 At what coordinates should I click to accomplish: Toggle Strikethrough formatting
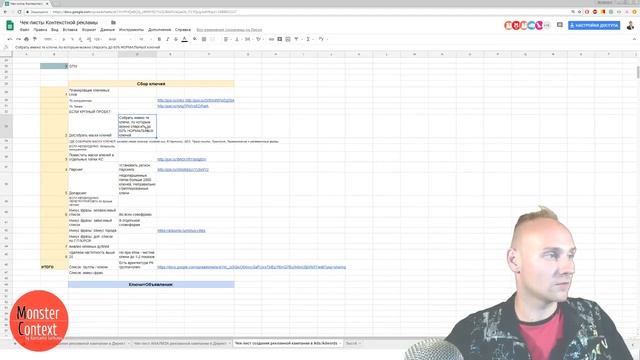[176, 39]
